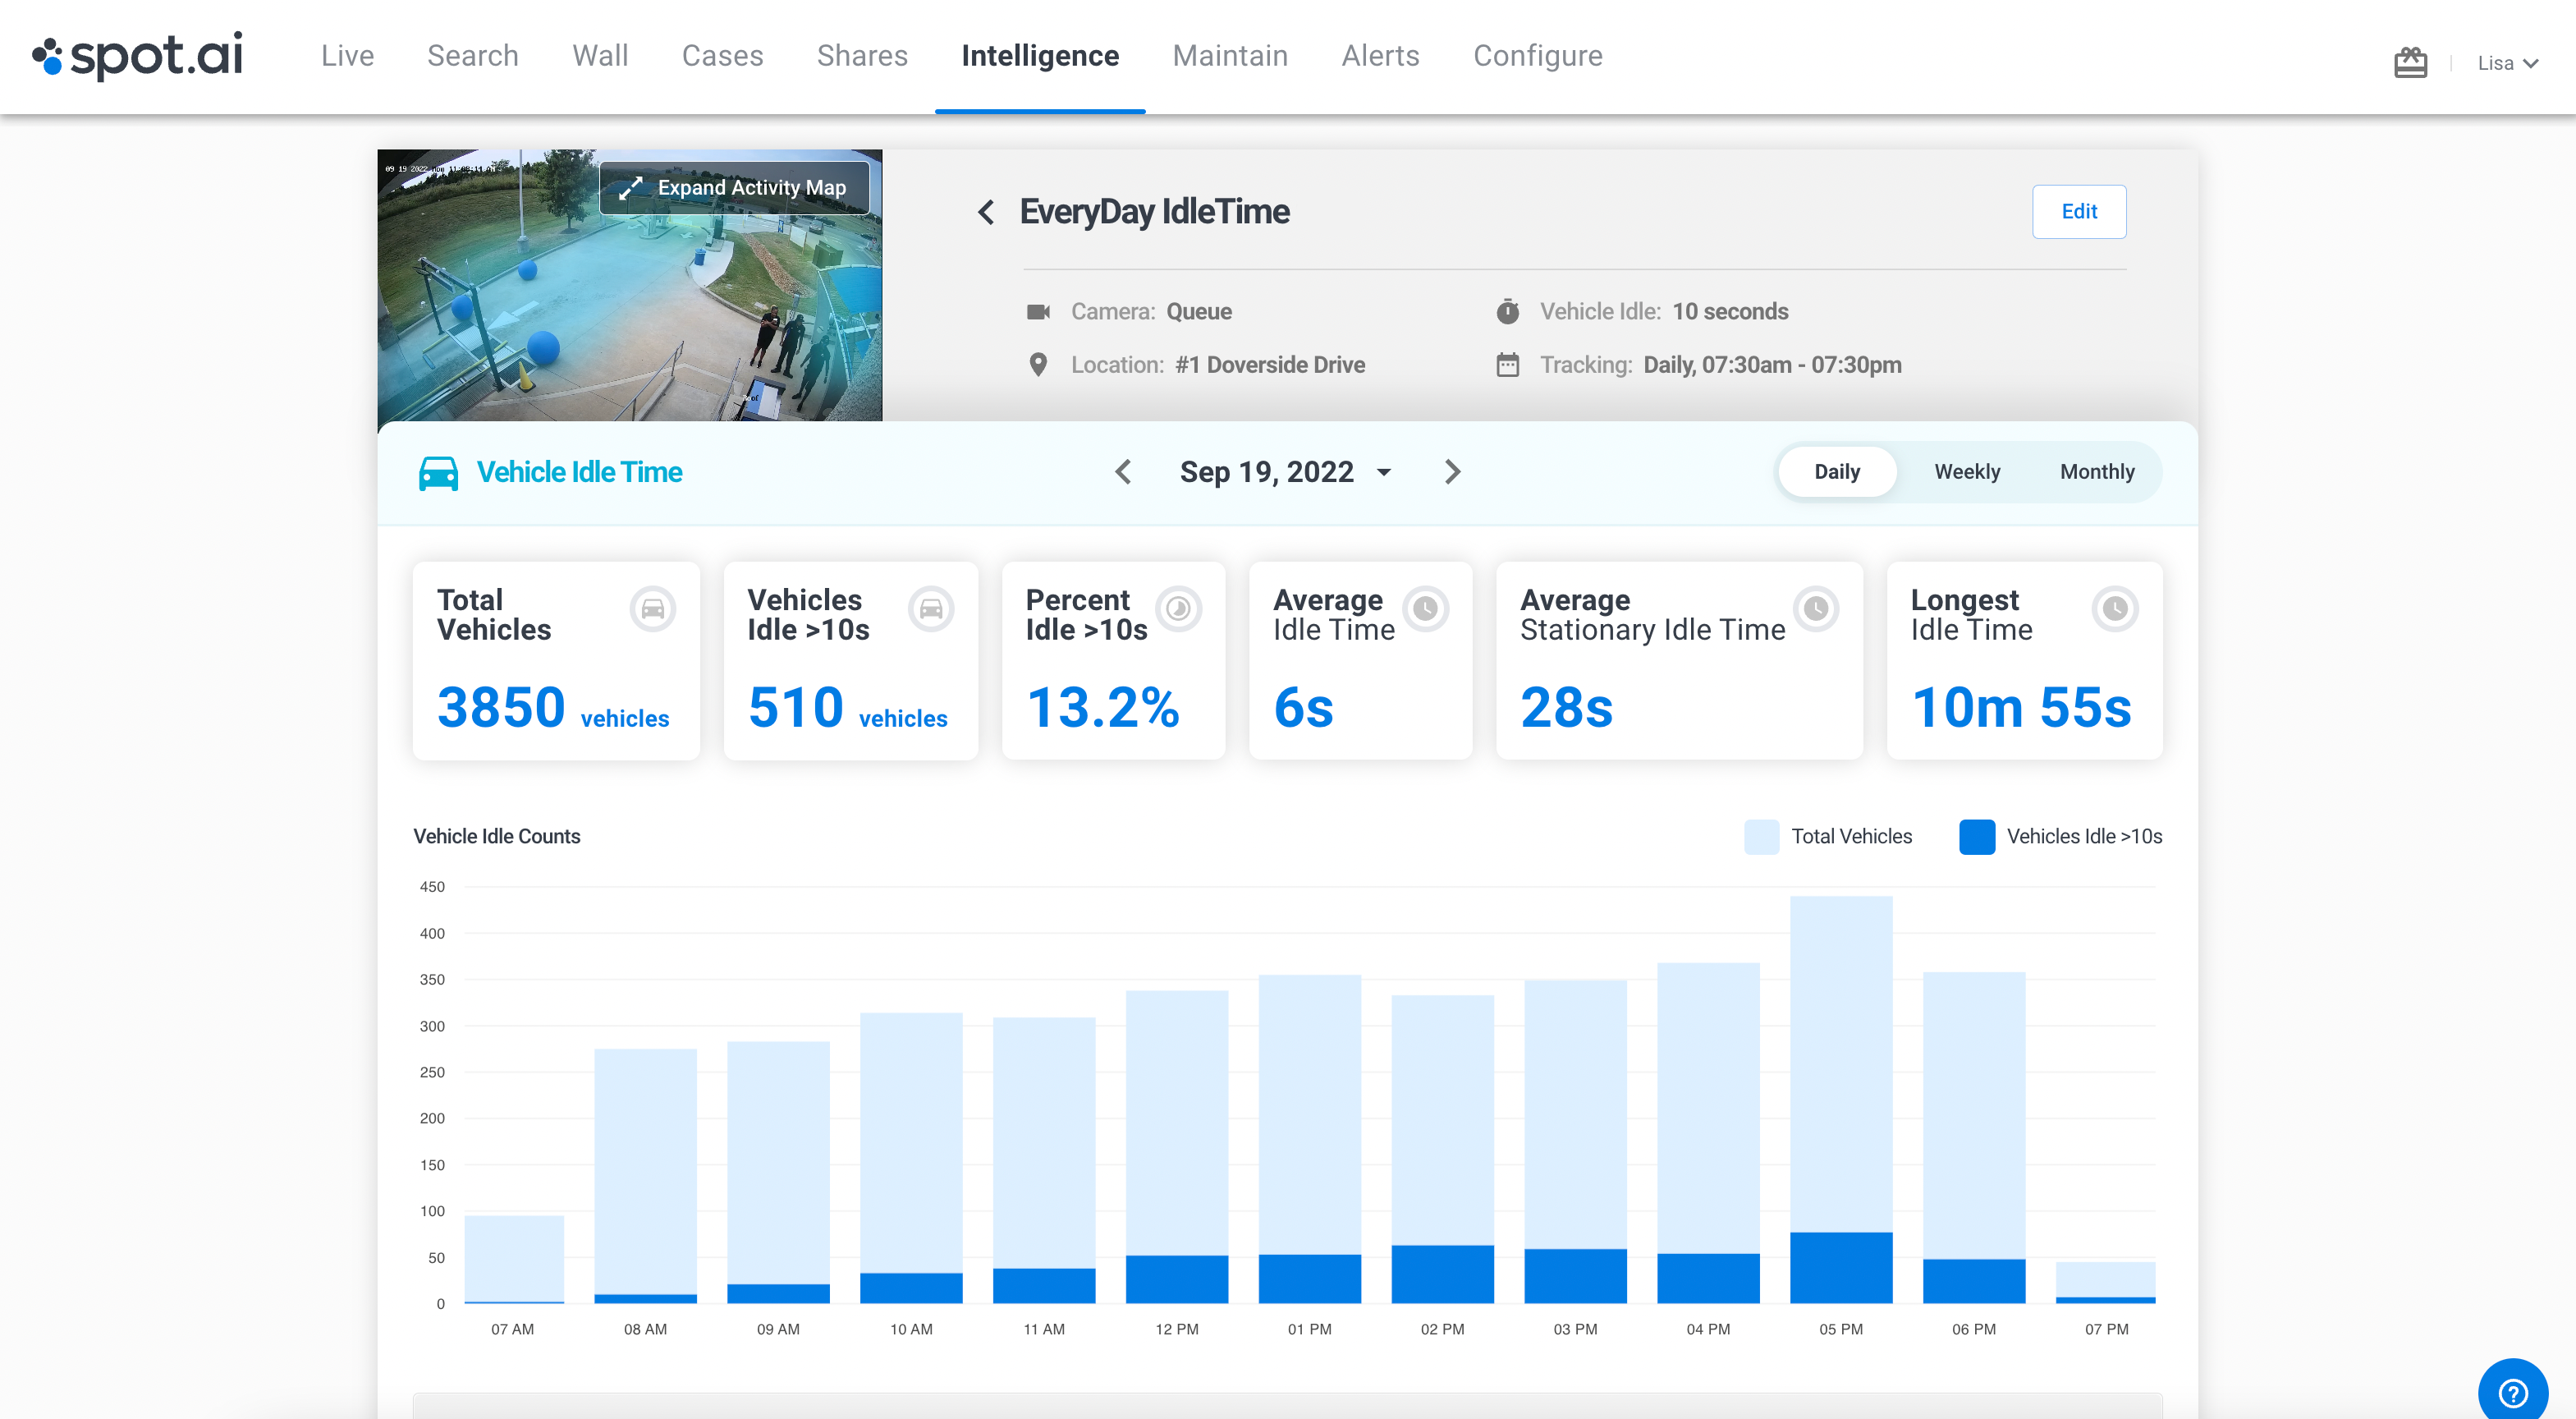Viewport: 2576px width, 1419px height.
Task: Open the Sep 19, 2022 date dropdown
Action: pos(1285,472)
